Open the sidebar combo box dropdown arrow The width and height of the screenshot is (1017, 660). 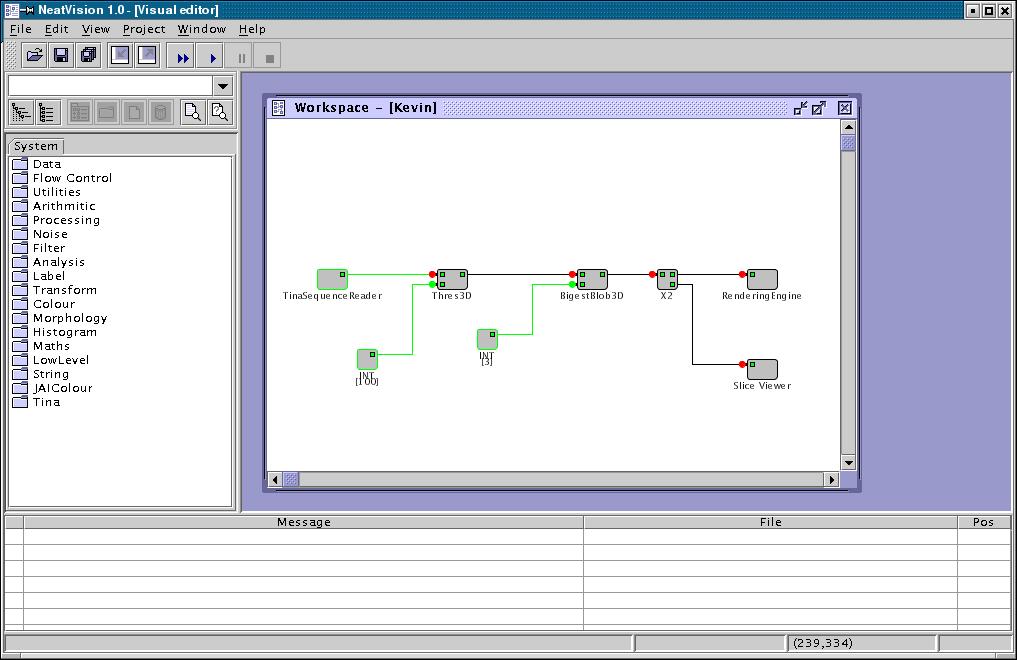(x=223, y=86)
